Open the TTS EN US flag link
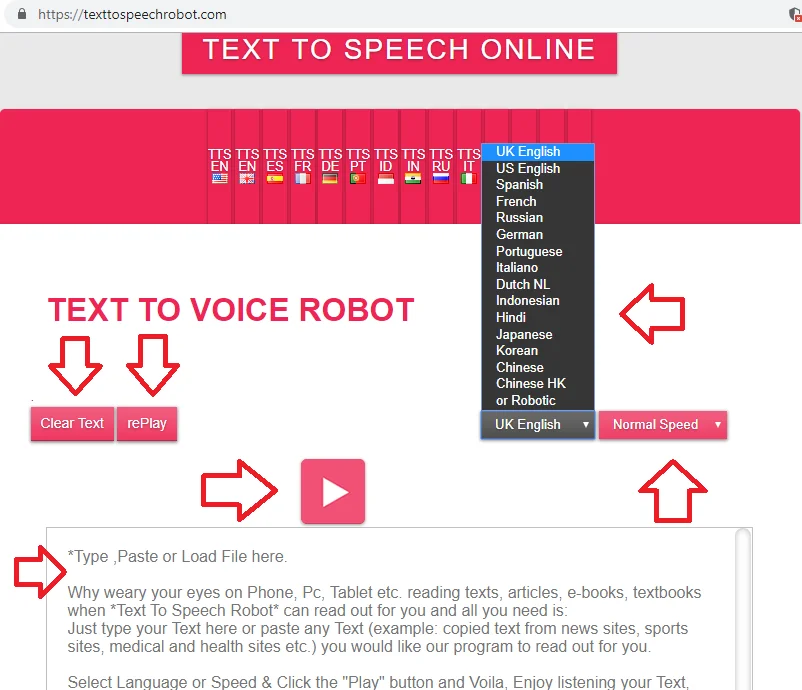Screen dimensions: 802x690 pos(219,166)
